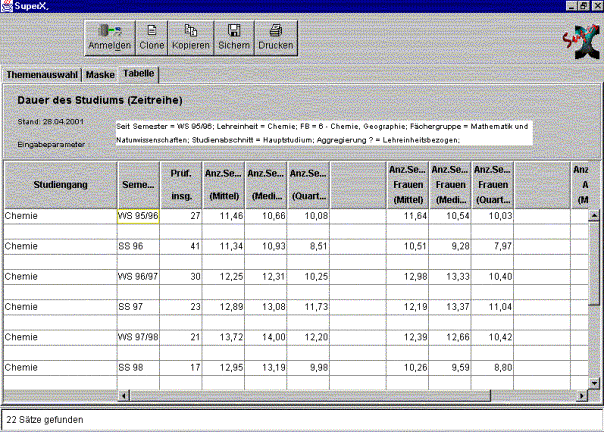Select the WS 95/96 semester cell
The image size is (604, 432).
click(x=137, y=216)
